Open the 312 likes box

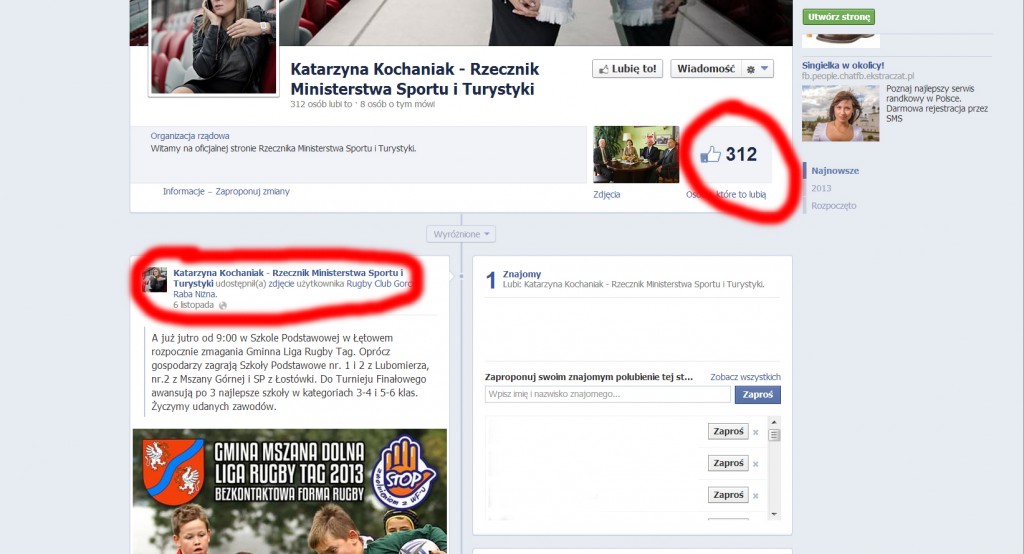pyautogui.click(x=728, y=154)
